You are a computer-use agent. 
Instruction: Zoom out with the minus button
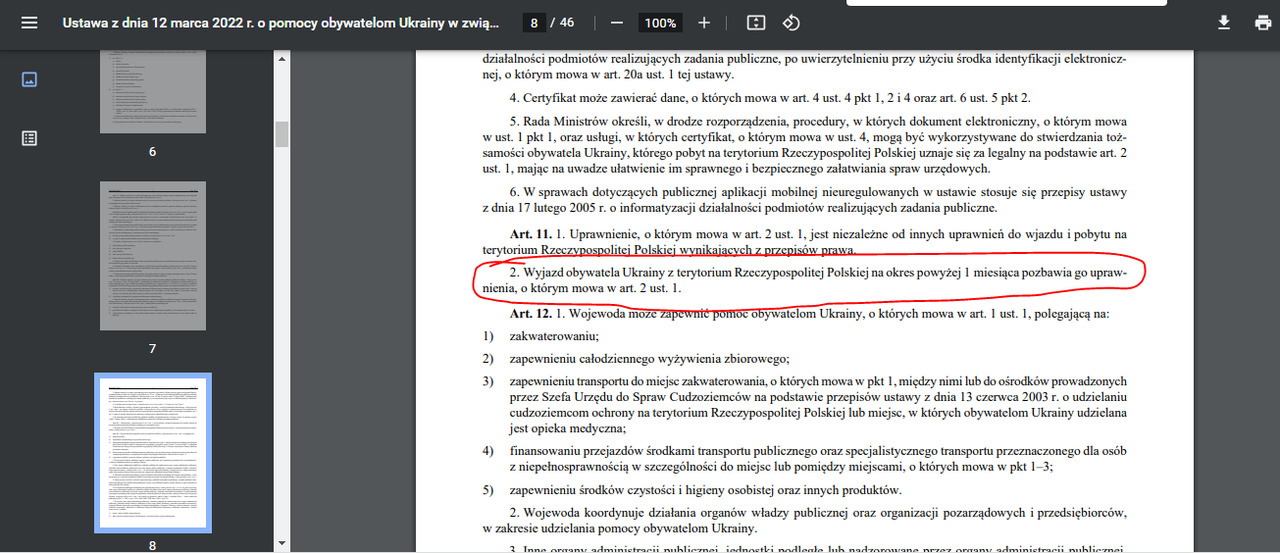coord(617,22)
